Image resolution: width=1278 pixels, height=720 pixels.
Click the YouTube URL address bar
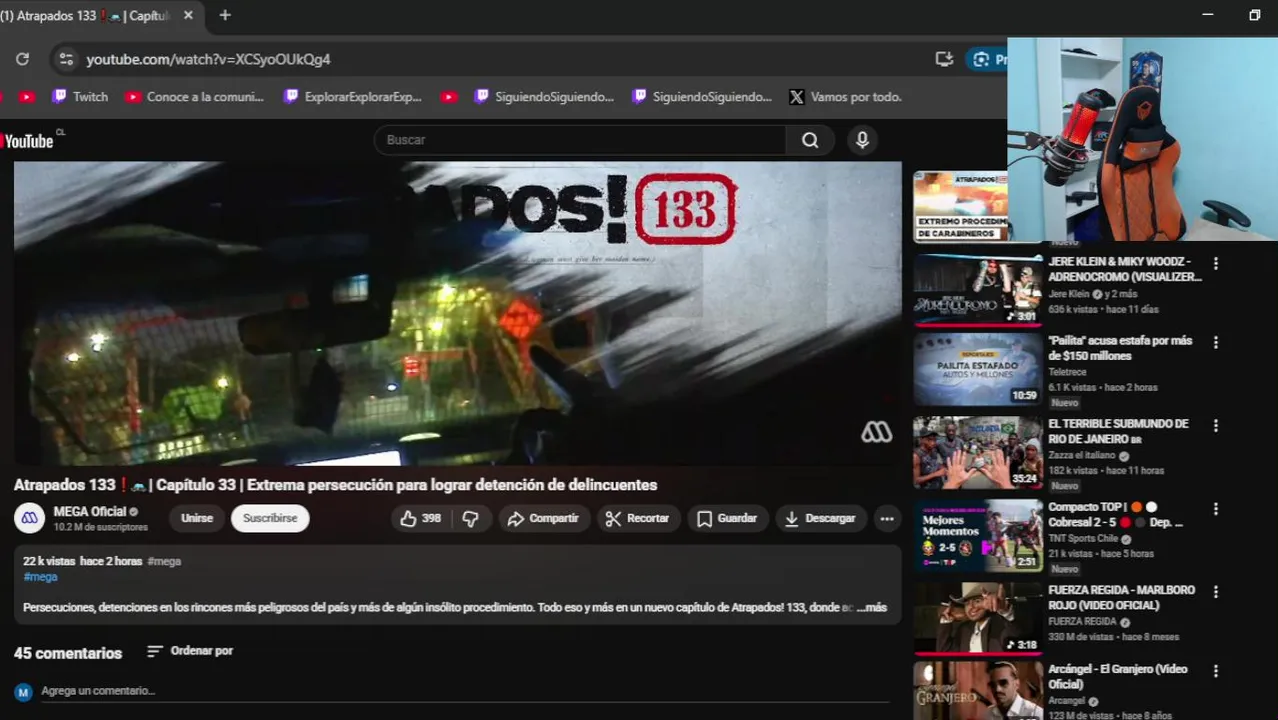click(208, 59)
